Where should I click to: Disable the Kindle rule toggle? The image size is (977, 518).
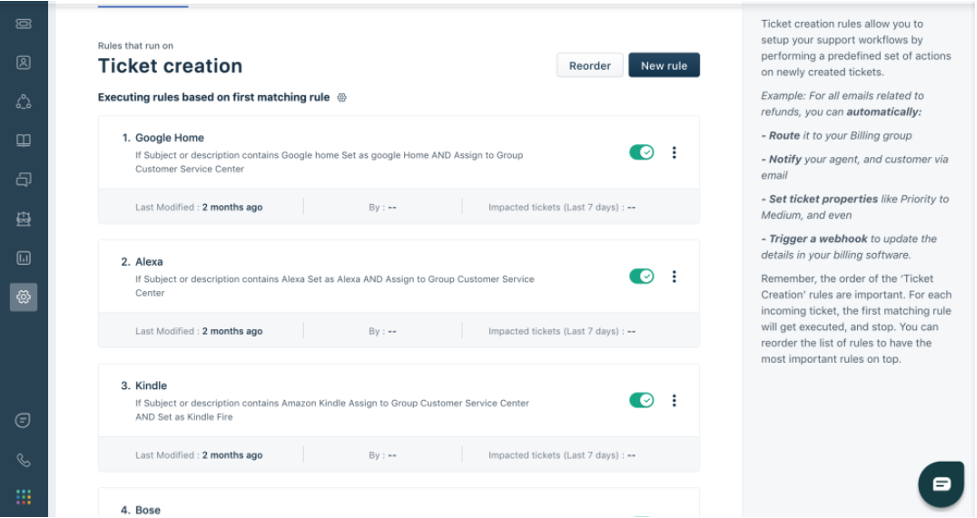pyautogui.click(x=641, y=400)
